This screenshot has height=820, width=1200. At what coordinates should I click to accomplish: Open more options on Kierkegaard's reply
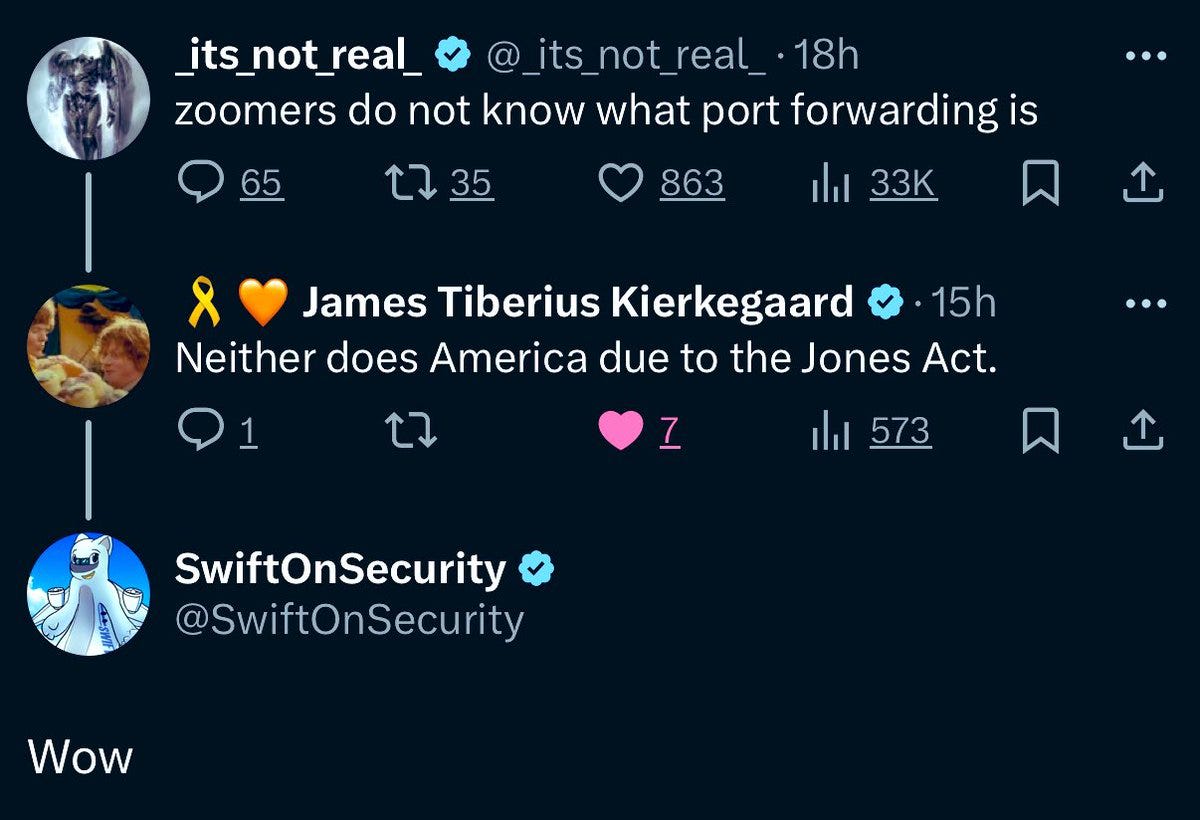[x=1145, y=303]
